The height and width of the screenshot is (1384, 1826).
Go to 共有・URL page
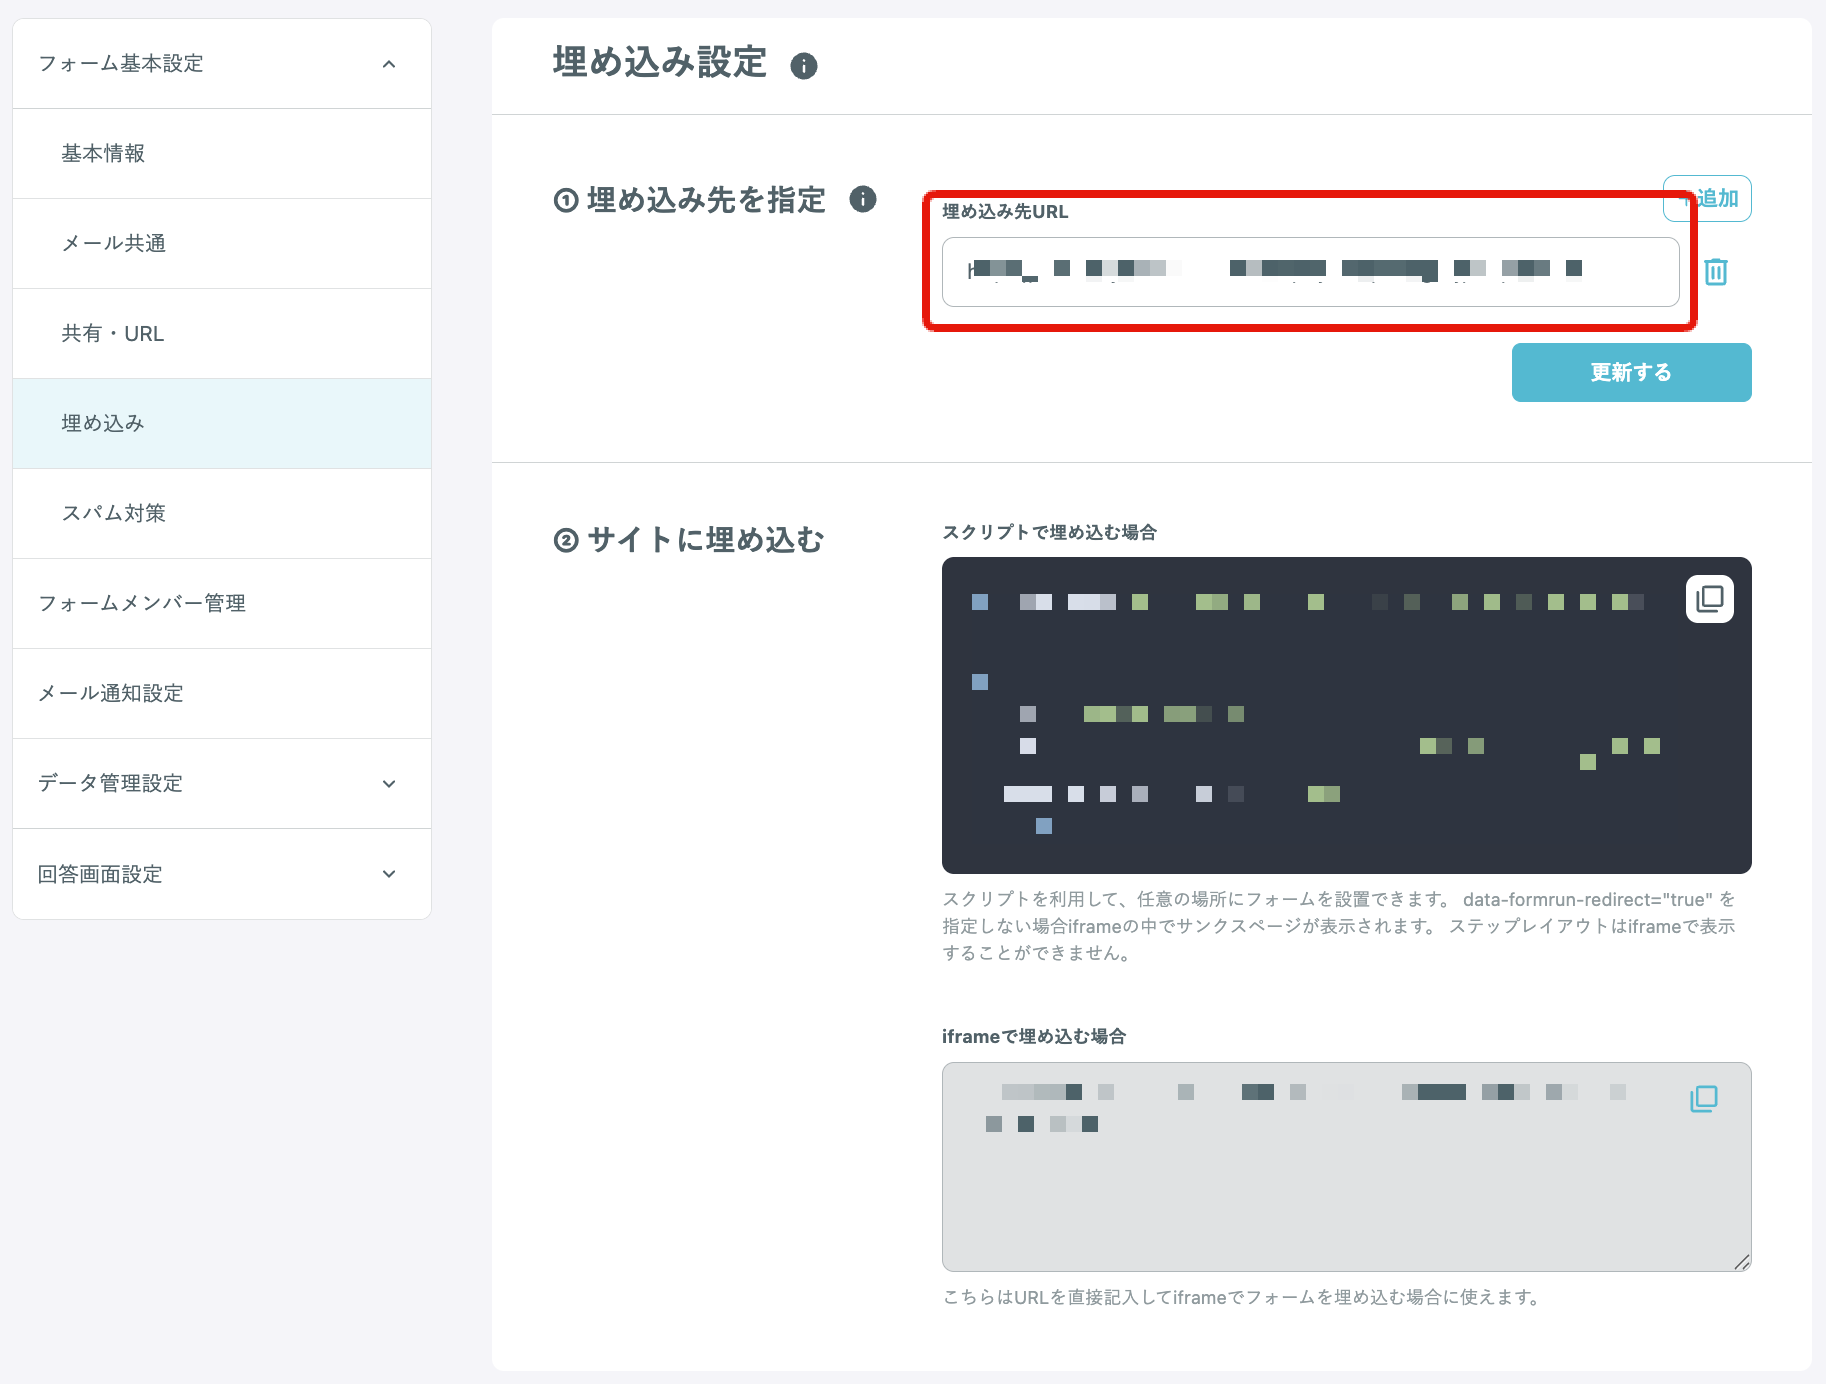(222, 334)
